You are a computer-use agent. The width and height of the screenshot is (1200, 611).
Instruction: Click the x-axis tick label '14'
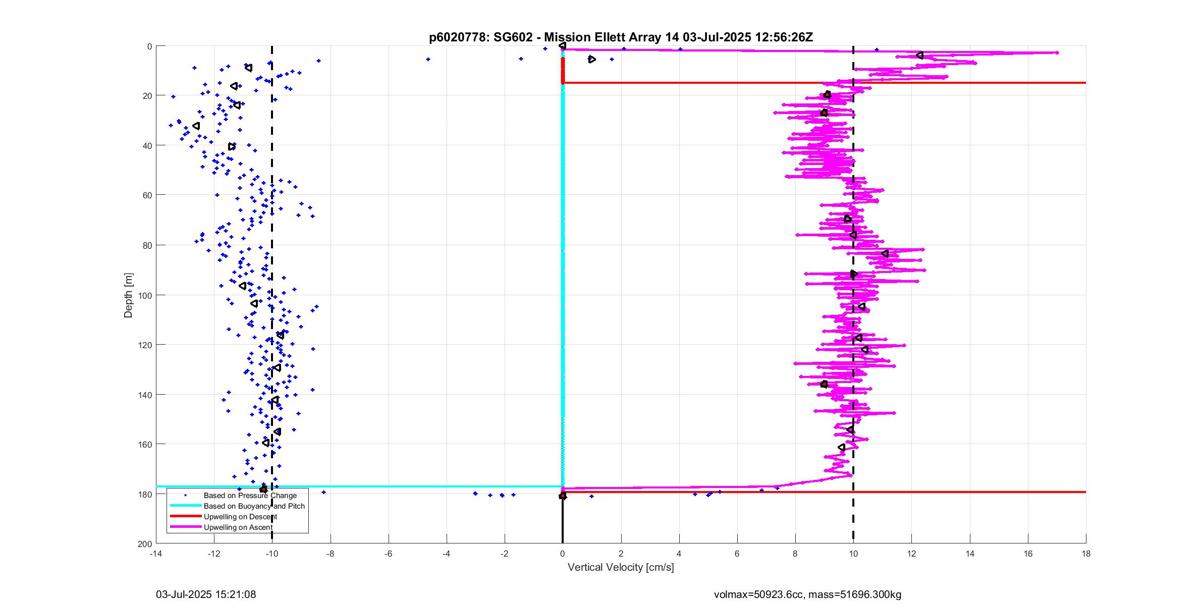pyautogui.click(x=970, y=553)
